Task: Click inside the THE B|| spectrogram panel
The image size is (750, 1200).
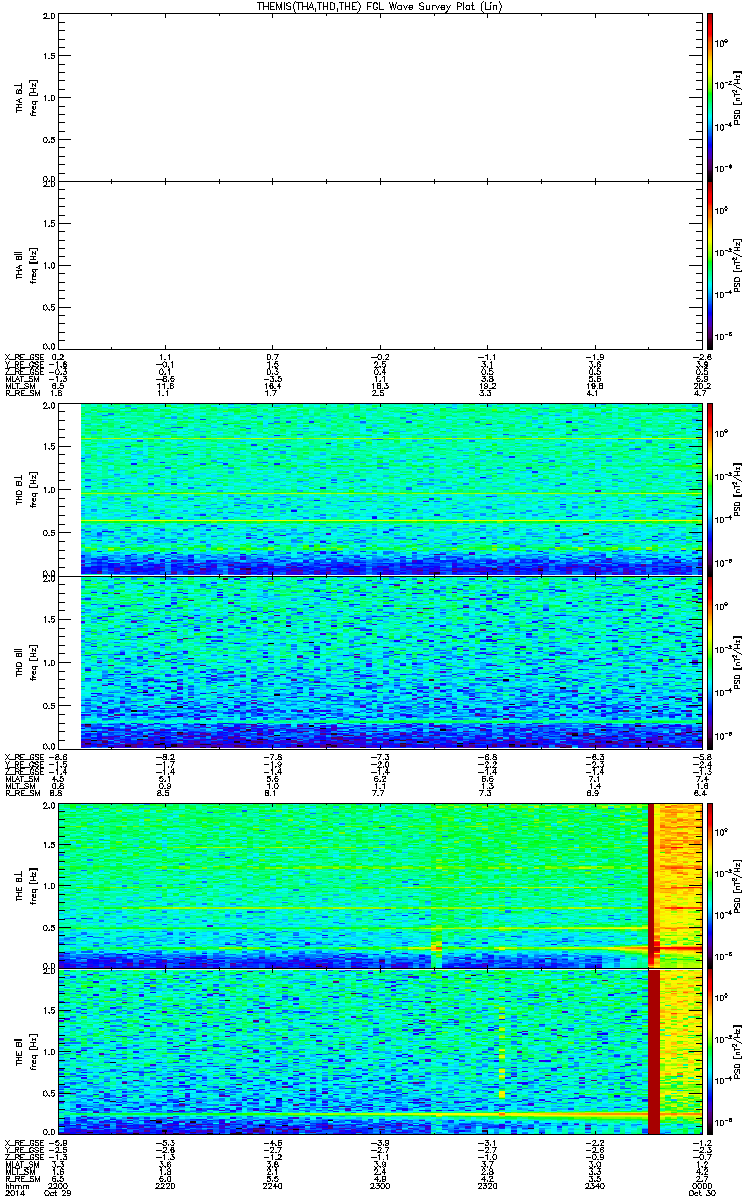Action: (381, 1051)
